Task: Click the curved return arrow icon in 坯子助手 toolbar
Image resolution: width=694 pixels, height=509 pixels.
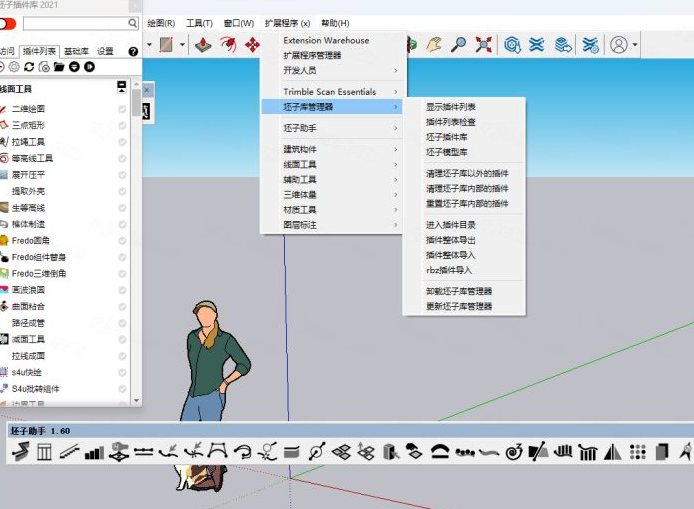Action: [x=243, y=452]
